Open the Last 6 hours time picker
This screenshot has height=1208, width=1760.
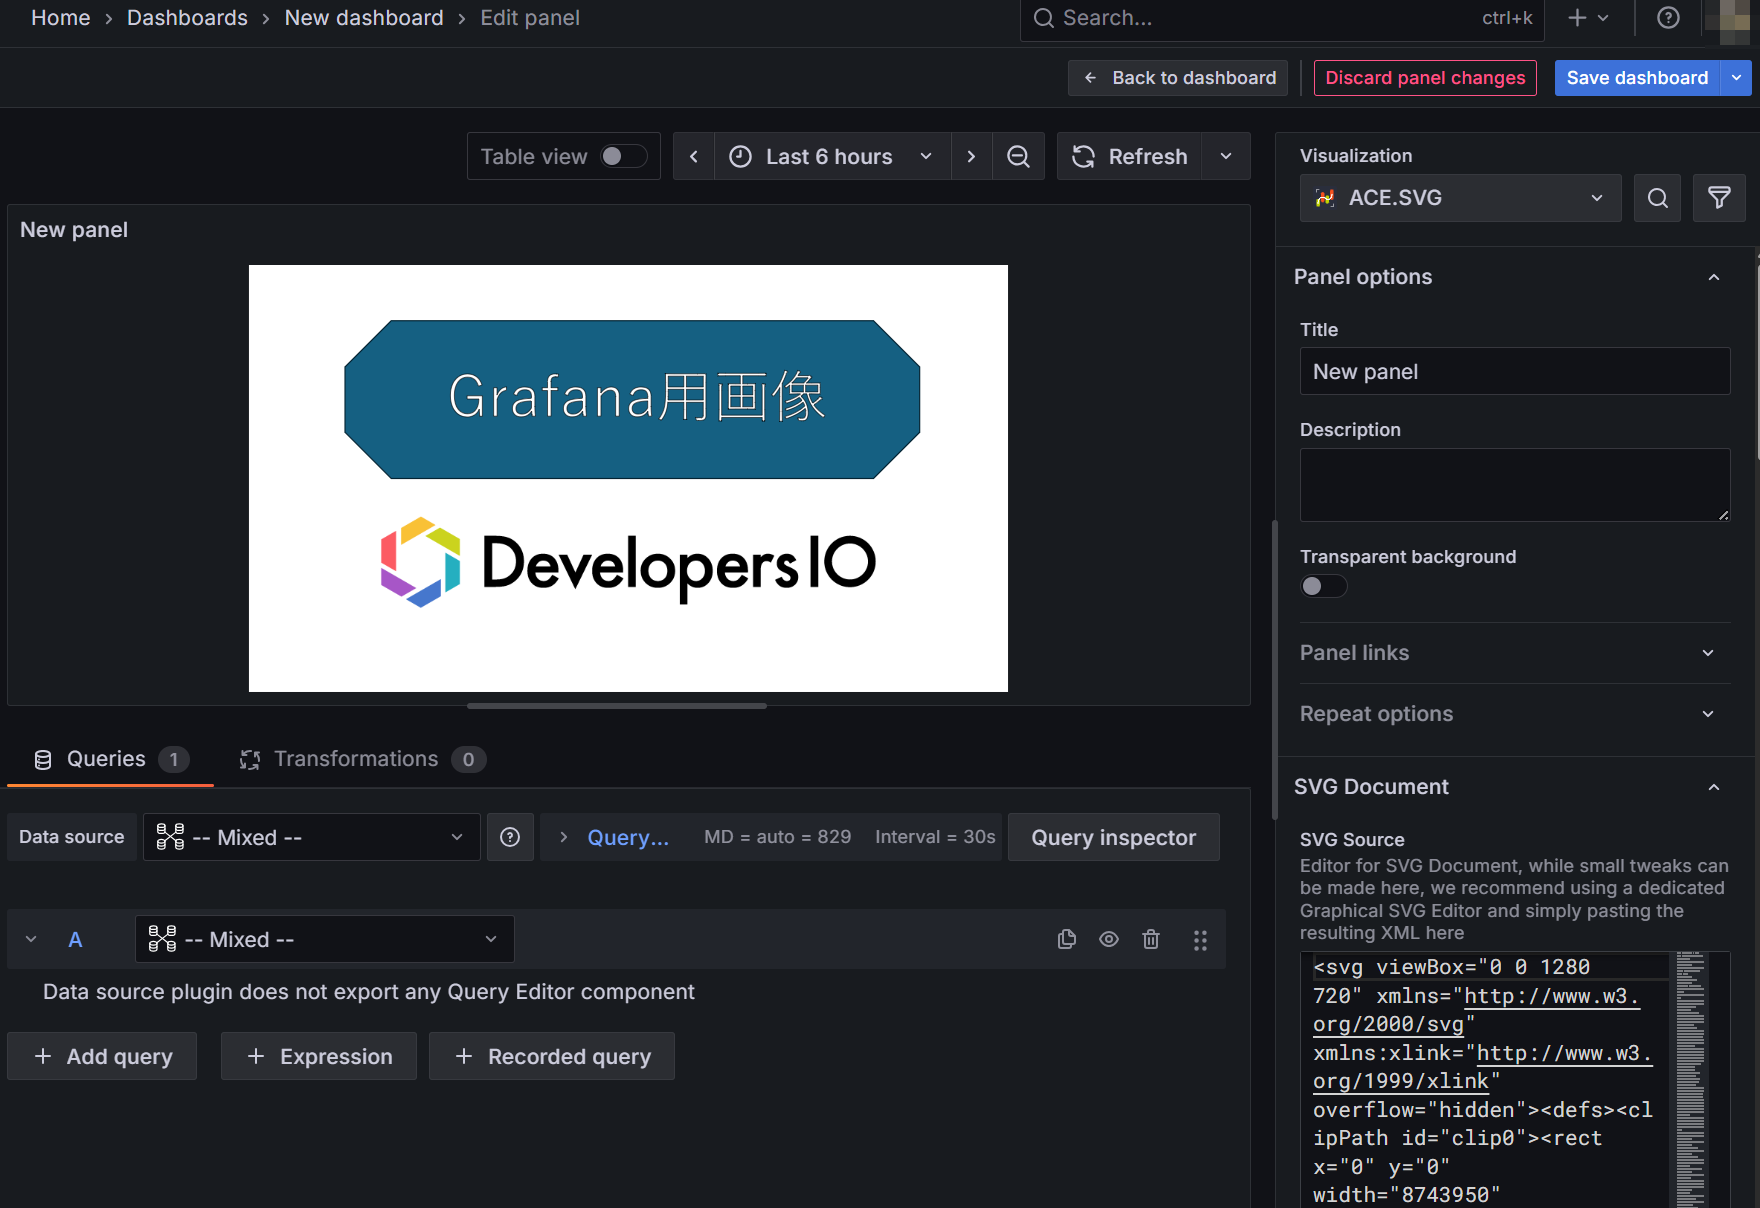tap(833, 156)
